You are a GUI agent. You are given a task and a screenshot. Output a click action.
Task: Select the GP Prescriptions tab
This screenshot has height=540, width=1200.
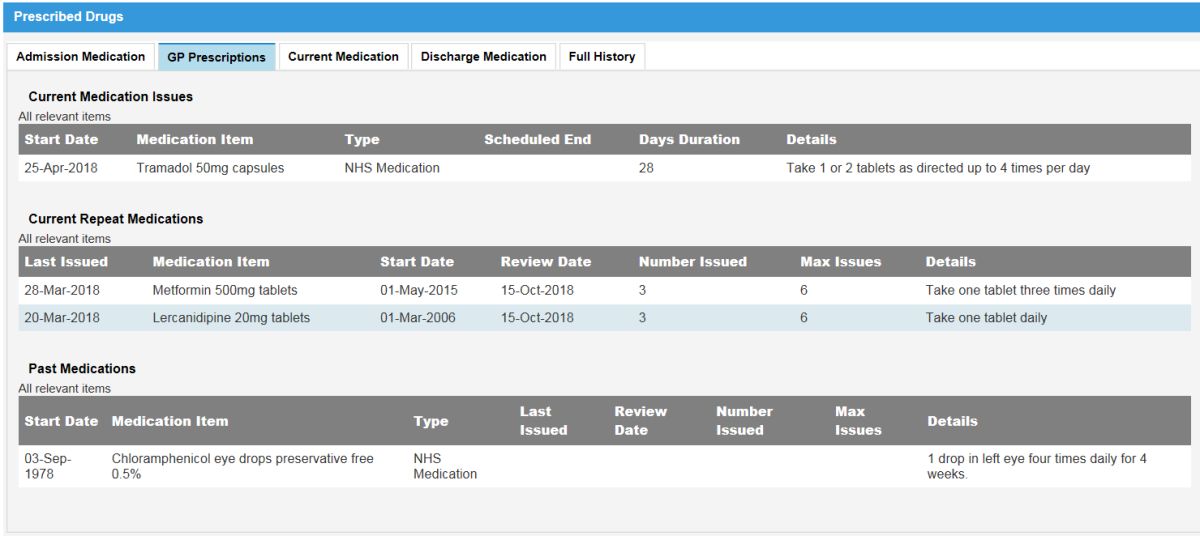click(216, 57)
